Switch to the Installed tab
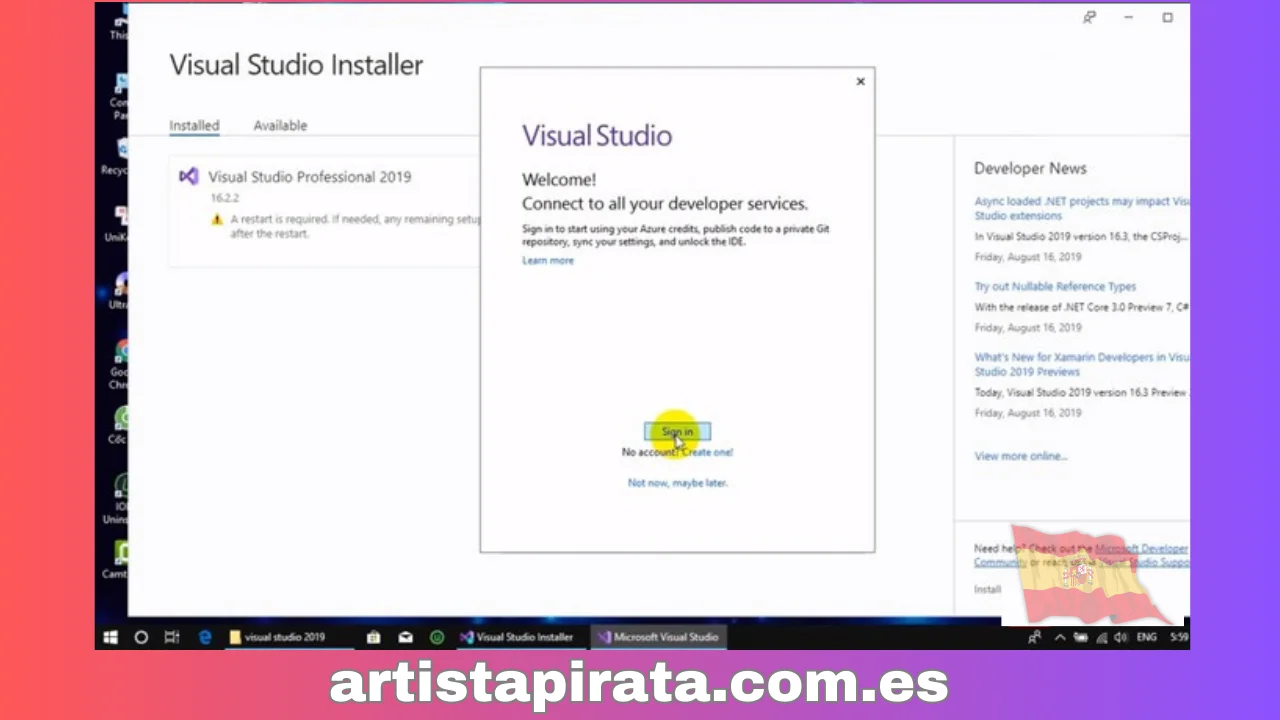Screen dimensions: 1280x720 tap(194, 126)
